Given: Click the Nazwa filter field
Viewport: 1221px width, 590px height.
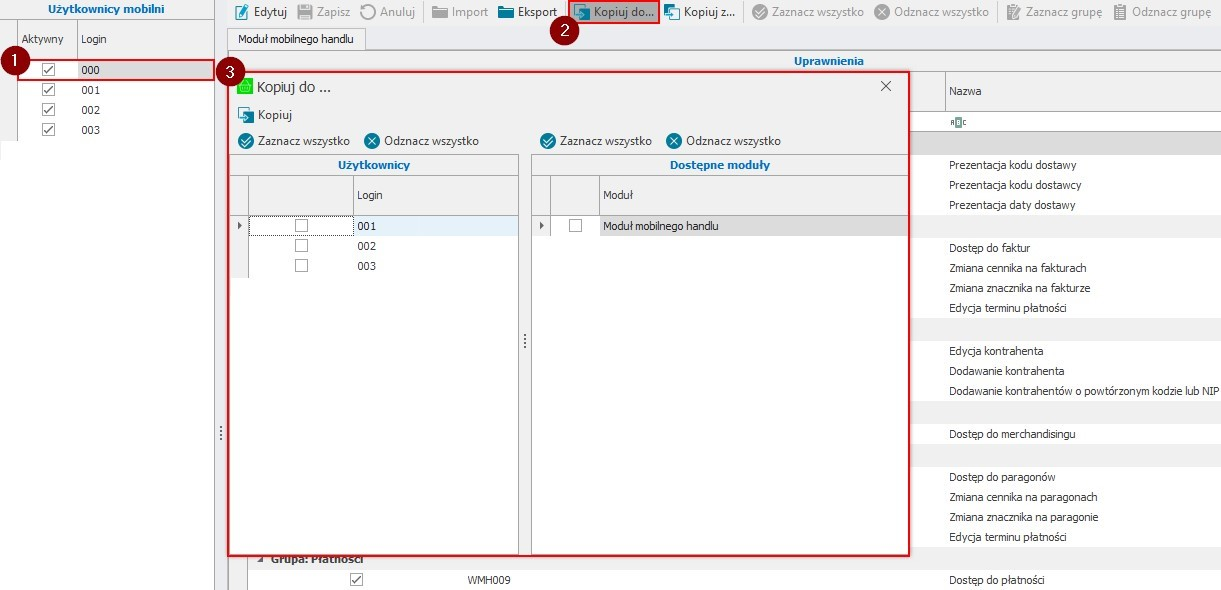Looking at the screenshot, I should click(1083, 122).
